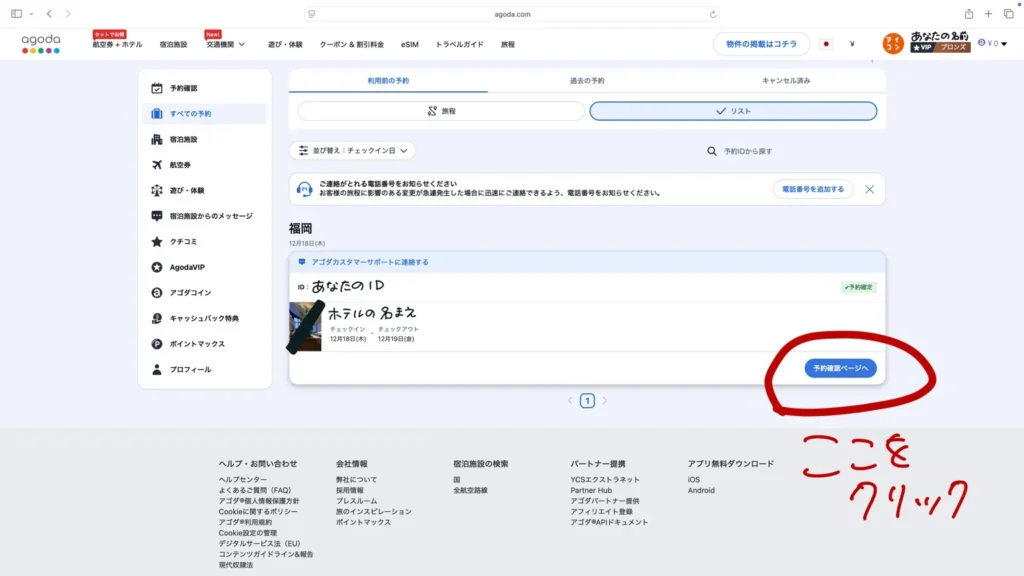Open プロフィール using the person icon
Viewport: 1024px width, 576px height.
[x=157, y=368]
